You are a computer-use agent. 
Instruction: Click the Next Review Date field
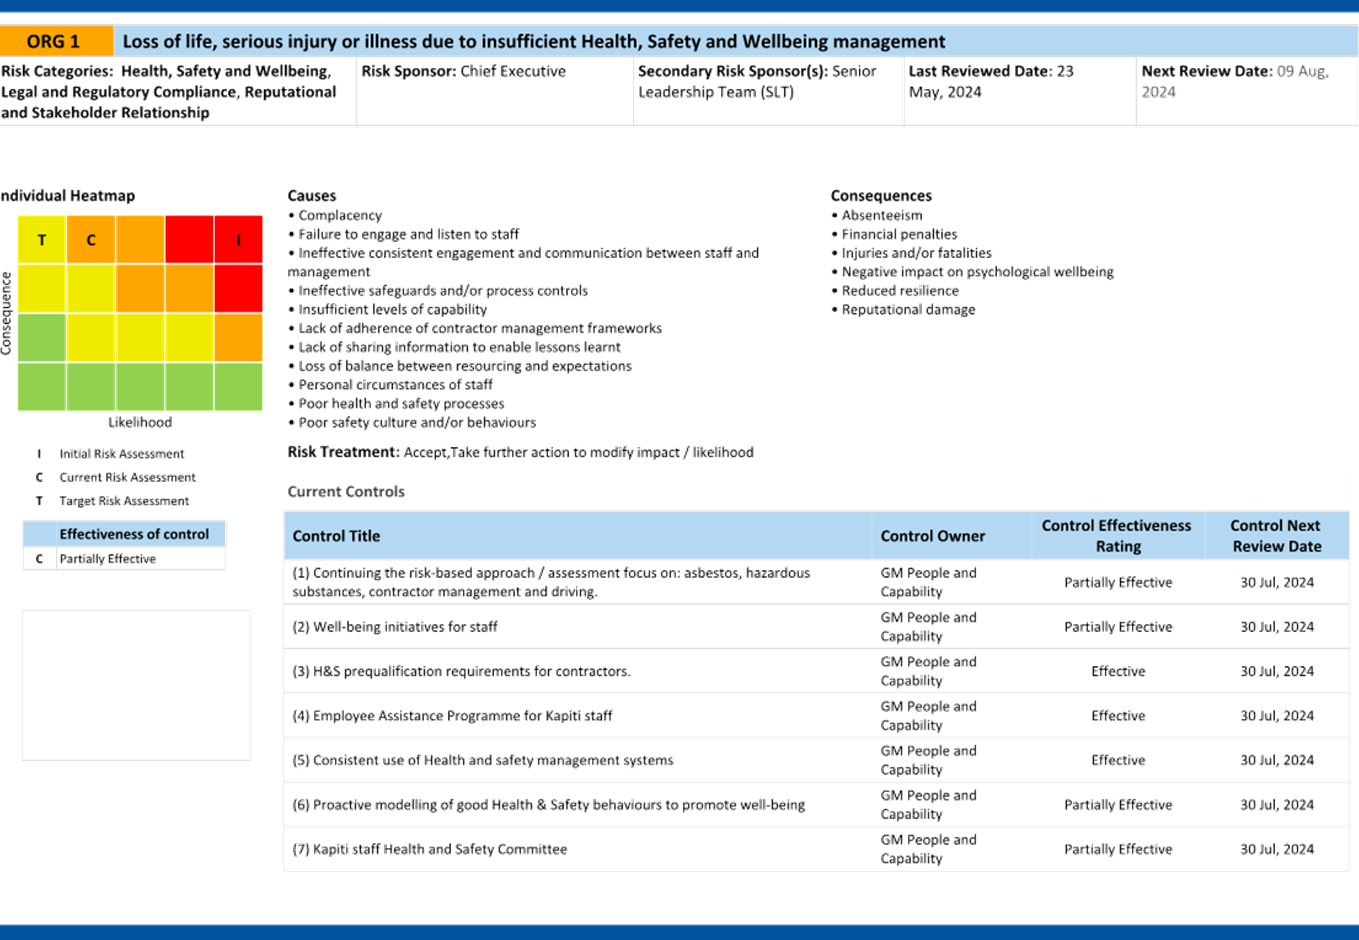(1235, 82)
